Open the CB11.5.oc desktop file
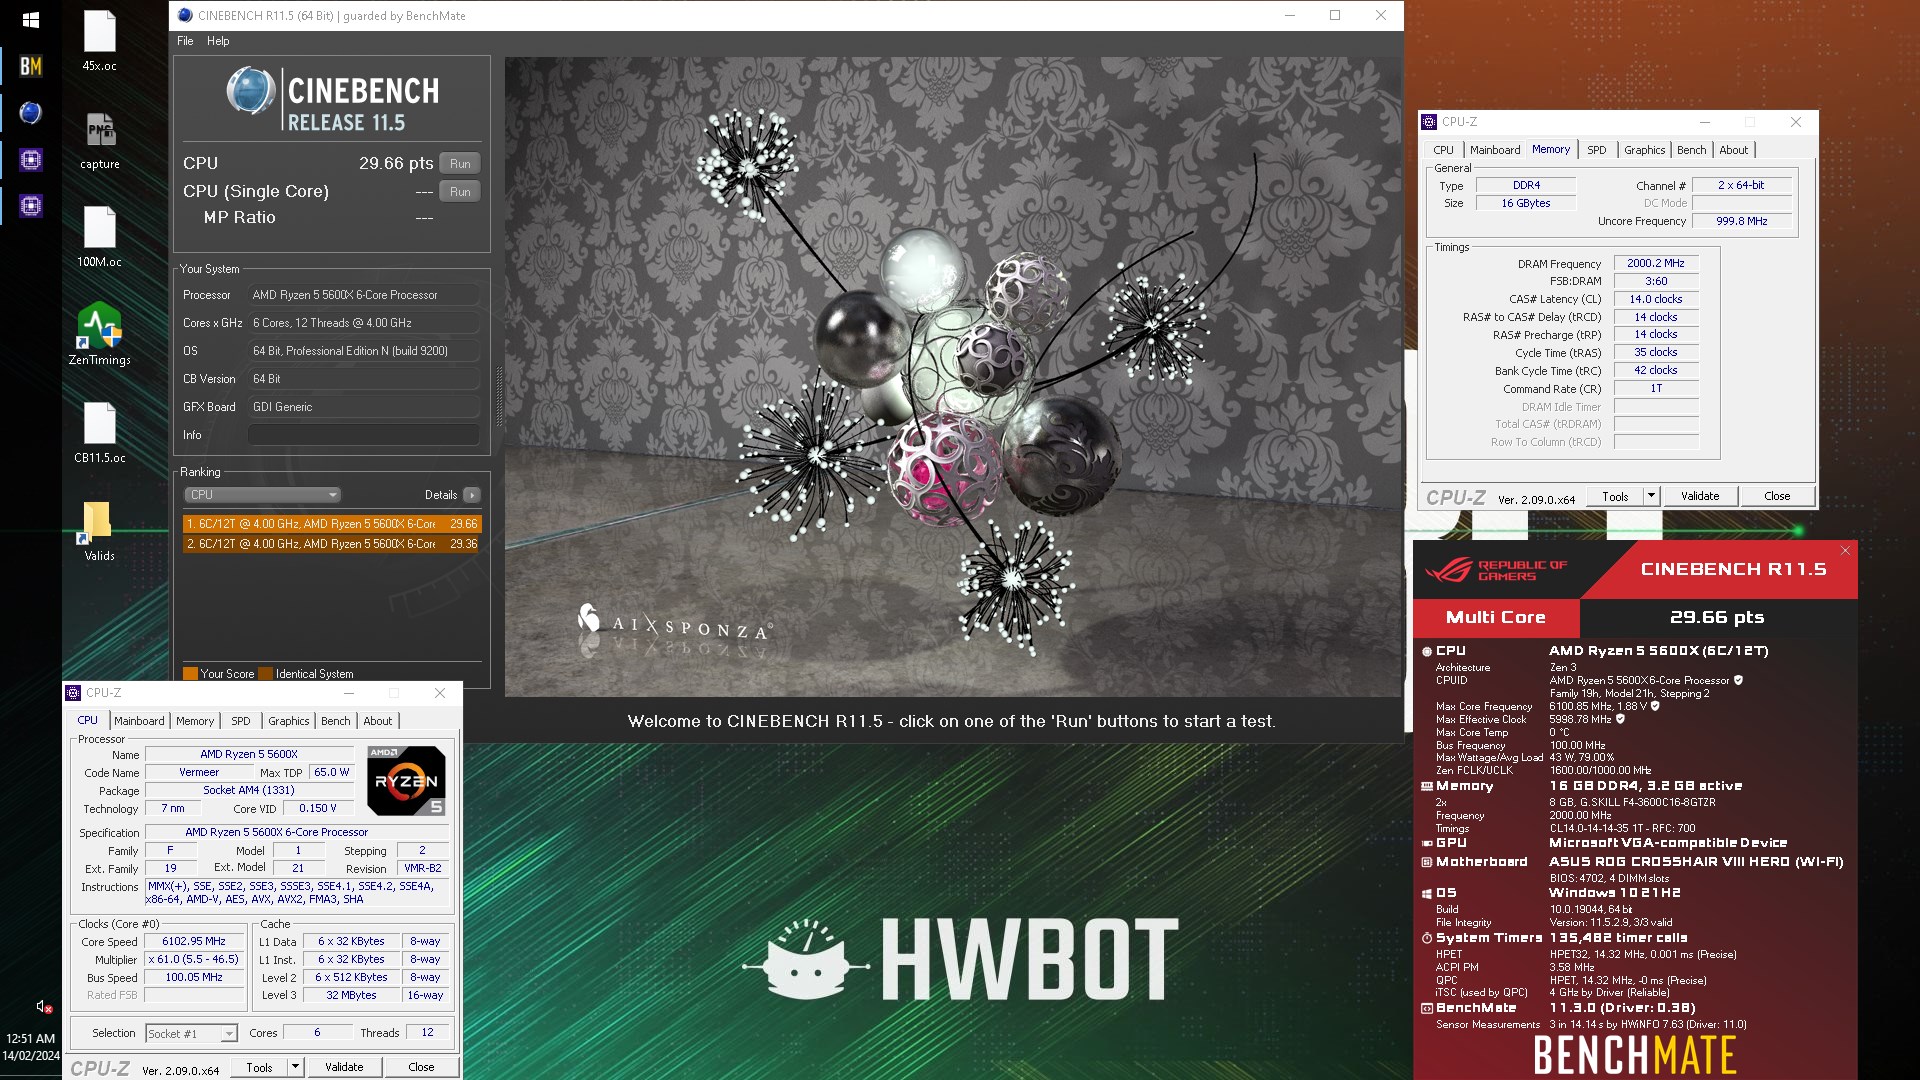The width and height of the screenshot is (1920, 1080). tap(99, 433)
